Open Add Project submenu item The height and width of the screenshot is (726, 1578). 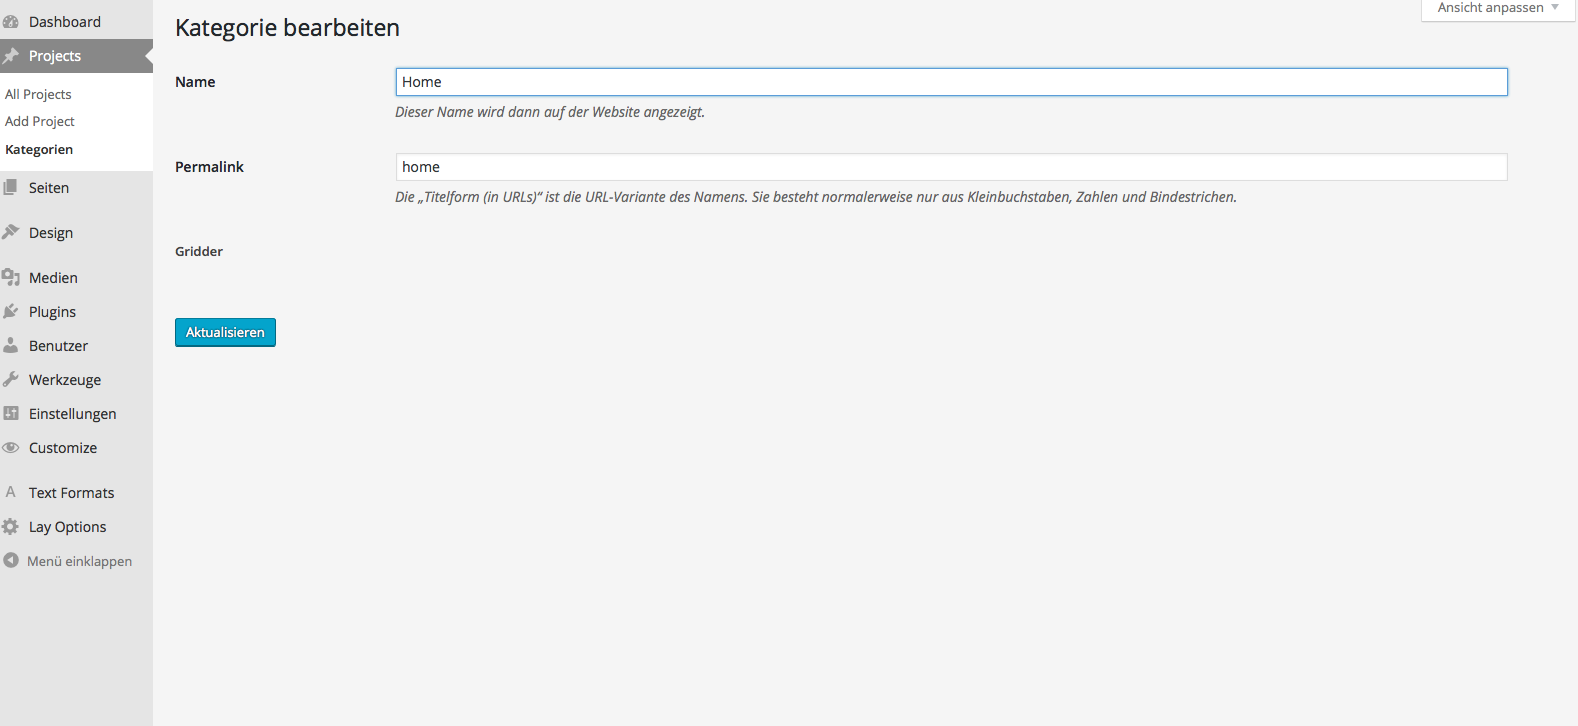[x=40, y=121]
